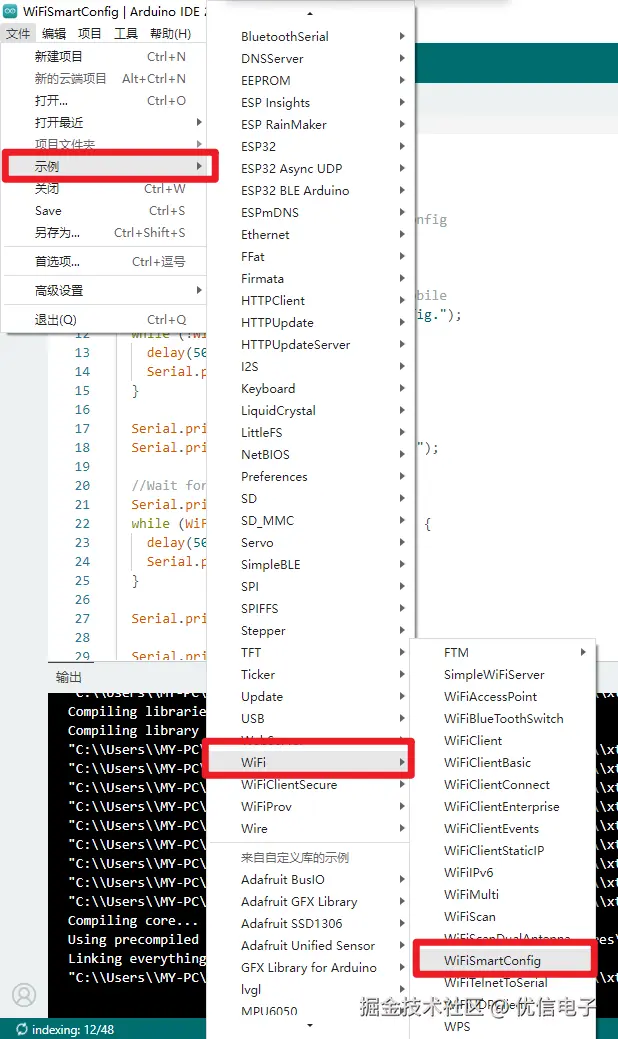The width and height of the screenshot is (618, 1039).
Task: Select WiFiBlueToothSwitch example
Action: point(503,718)
